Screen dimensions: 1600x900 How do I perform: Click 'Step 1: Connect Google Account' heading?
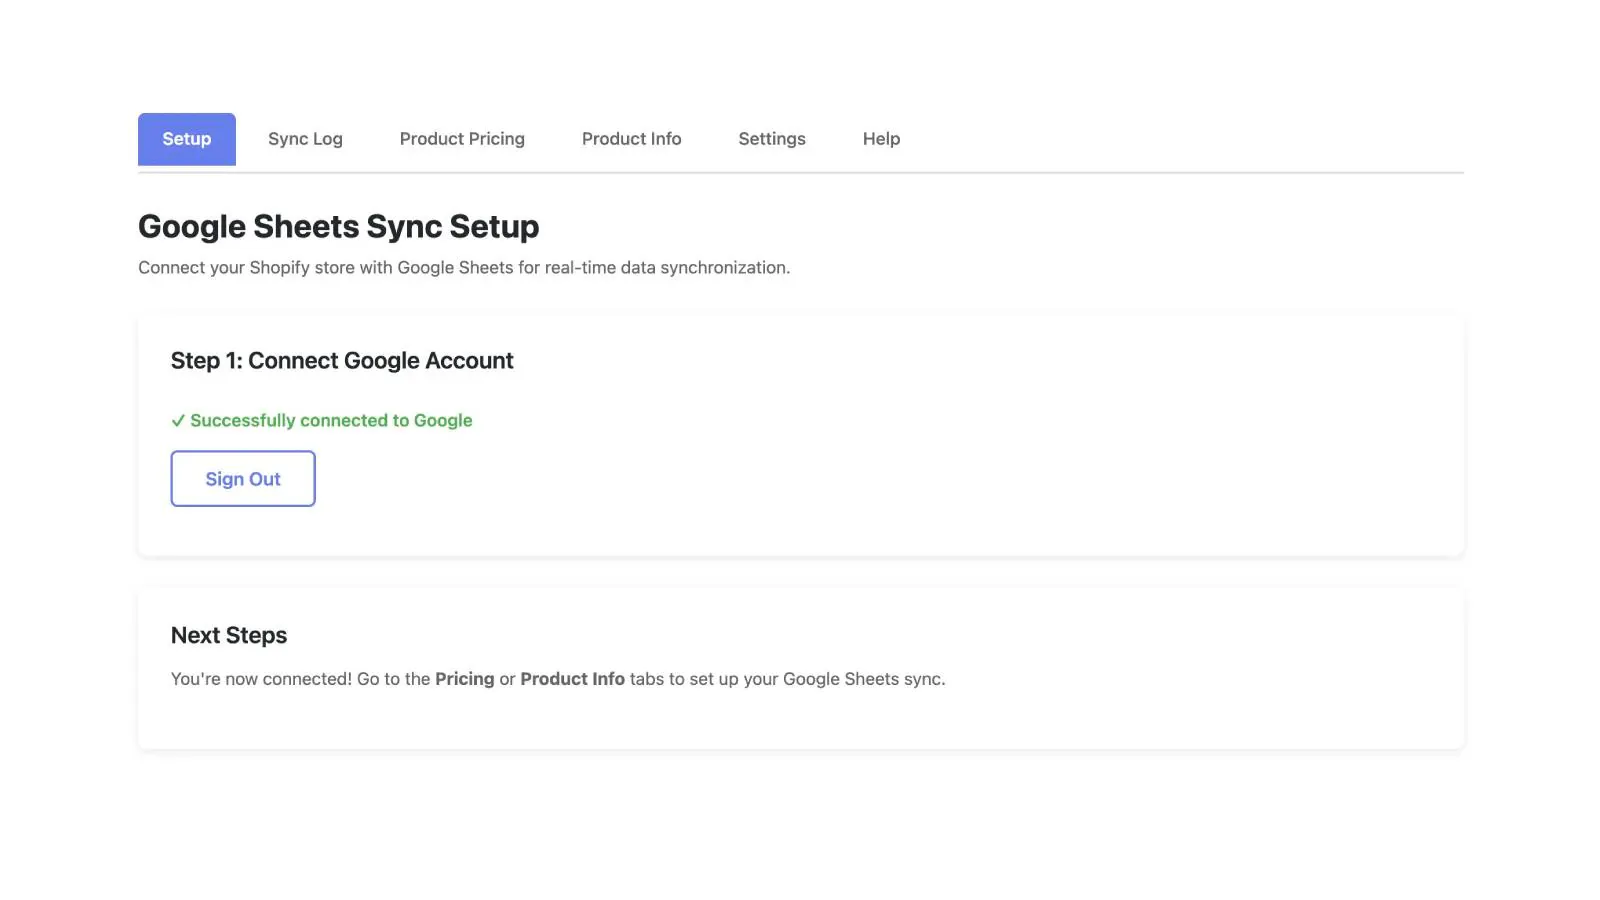click(342, 361)
